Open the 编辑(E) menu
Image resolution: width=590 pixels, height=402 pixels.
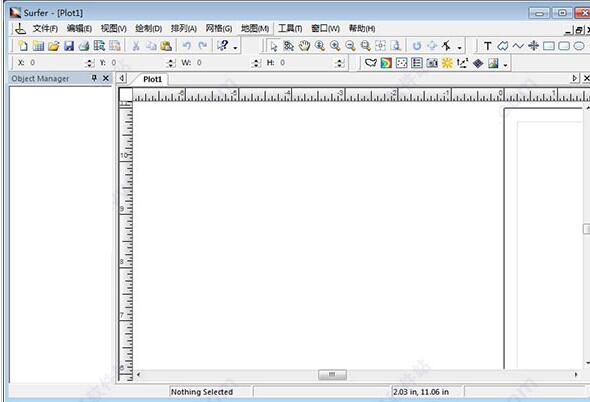click(79, 29)
